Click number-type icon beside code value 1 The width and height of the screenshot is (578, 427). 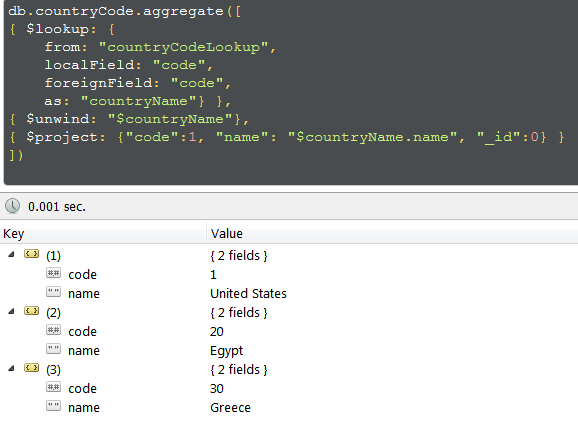click(53, 273)
